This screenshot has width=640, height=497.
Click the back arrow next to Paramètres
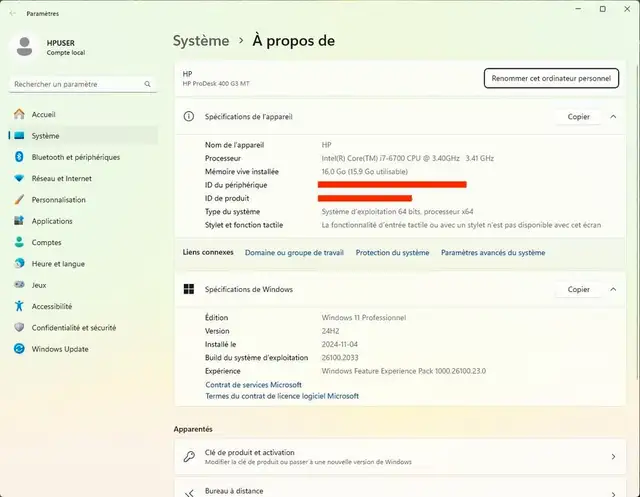pyautogui.click(x=13, y=13)
